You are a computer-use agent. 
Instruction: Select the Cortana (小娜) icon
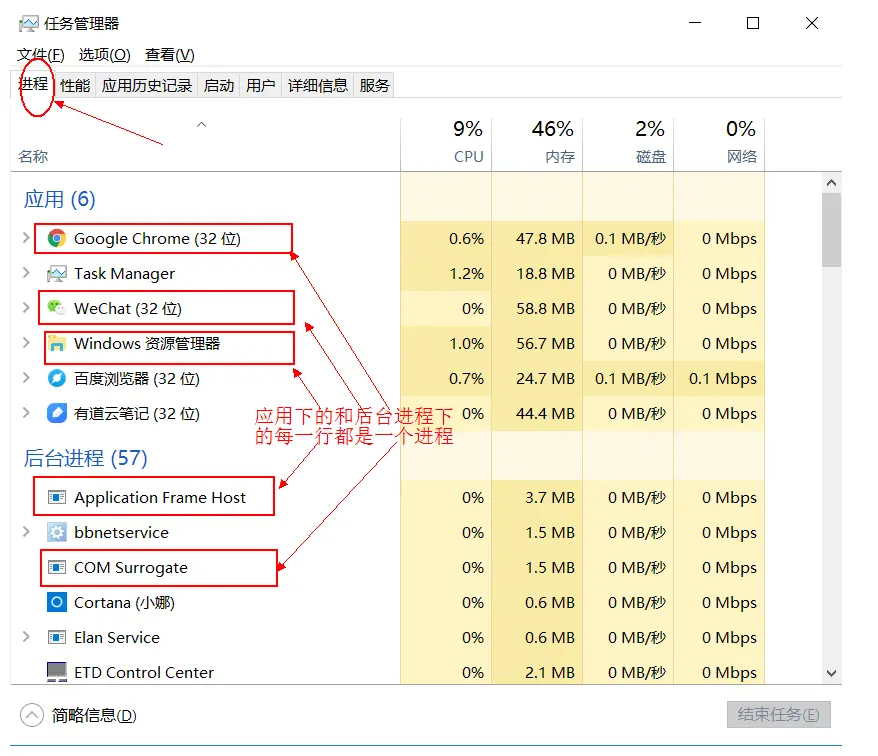[x=59, y=602]
